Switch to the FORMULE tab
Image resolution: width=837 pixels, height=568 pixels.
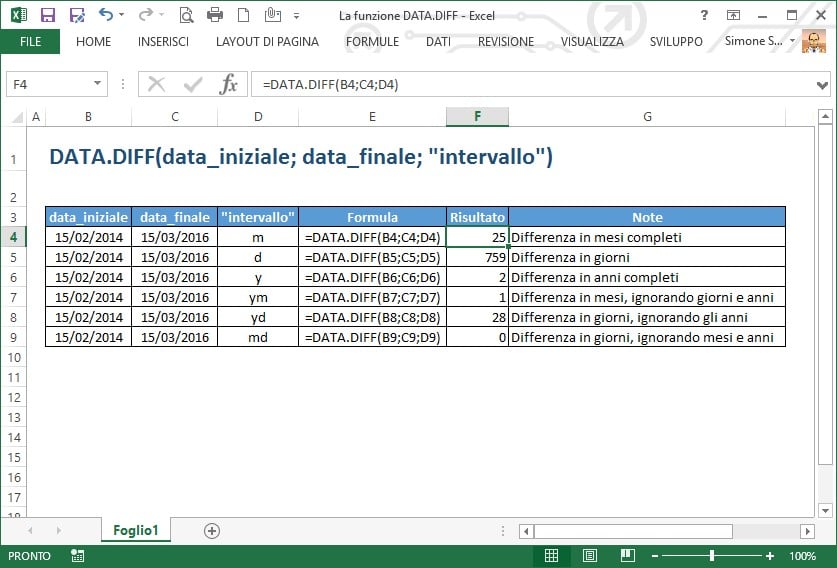point(372,41)
